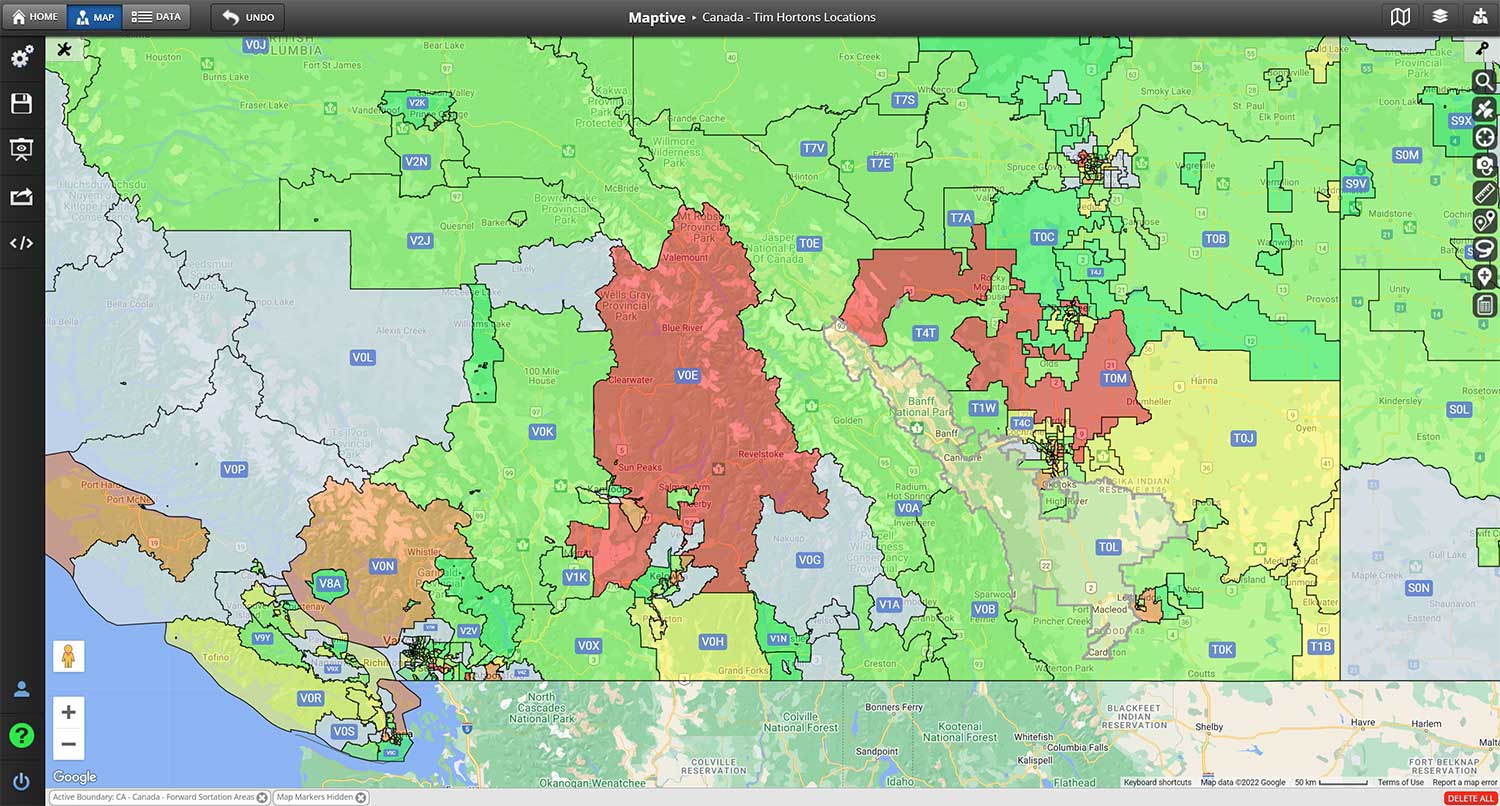1500x806 pixels.
Task: Open the distance measurement ruler tool
Action: coord(1484,193)
